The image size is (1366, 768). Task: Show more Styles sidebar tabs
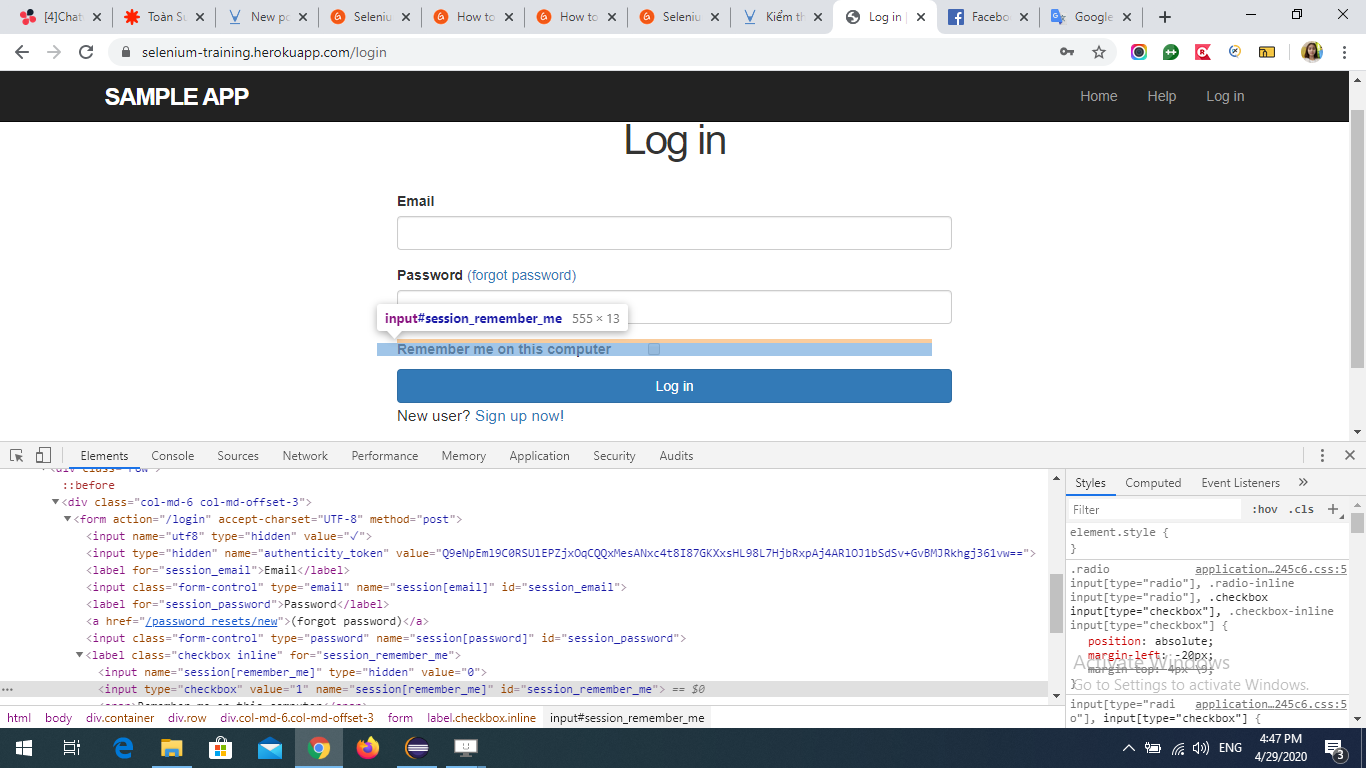1303,482
